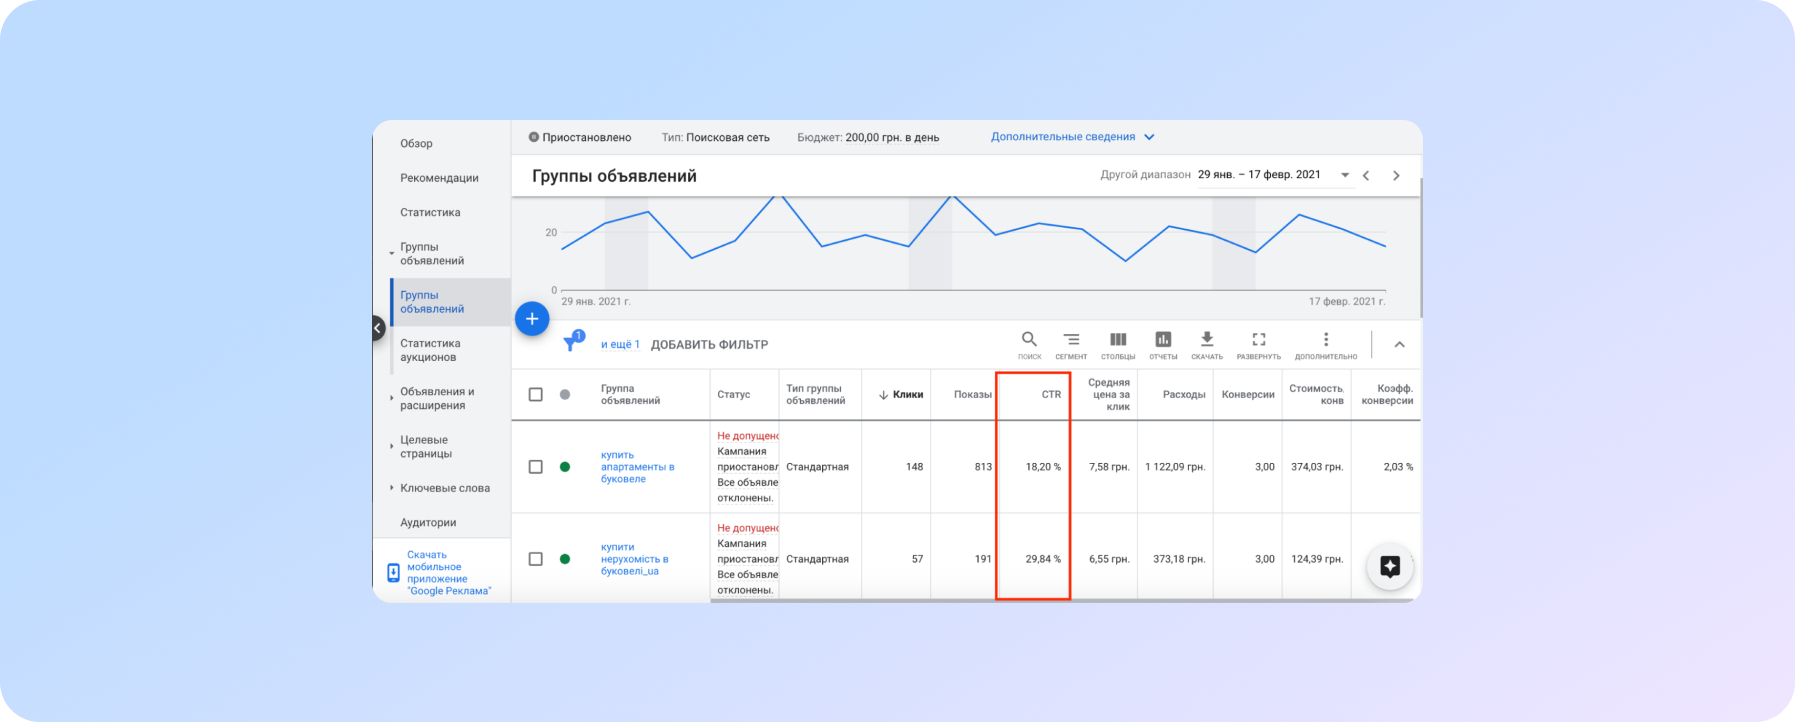Click green status dot for апартаменты row
Screen dimensions: 1795x722
(565, 467)
